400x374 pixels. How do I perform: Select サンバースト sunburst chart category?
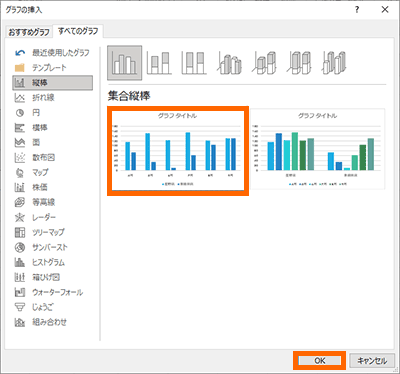[x=52, y=247]
